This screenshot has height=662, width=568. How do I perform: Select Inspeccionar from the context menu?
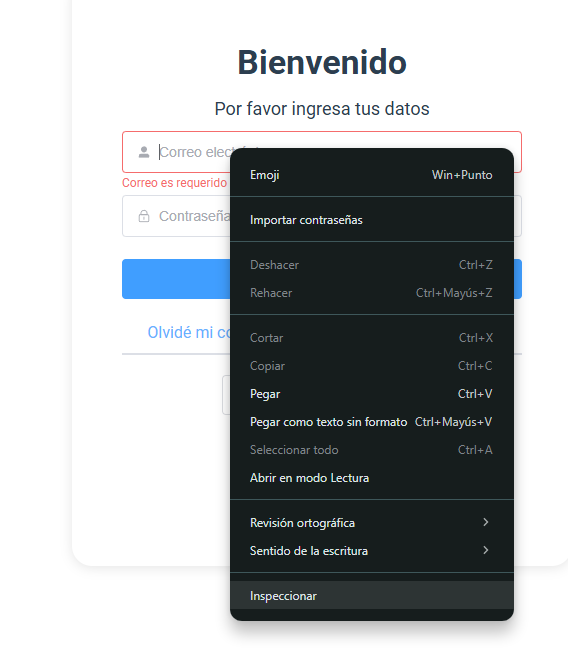click(372, 595)
